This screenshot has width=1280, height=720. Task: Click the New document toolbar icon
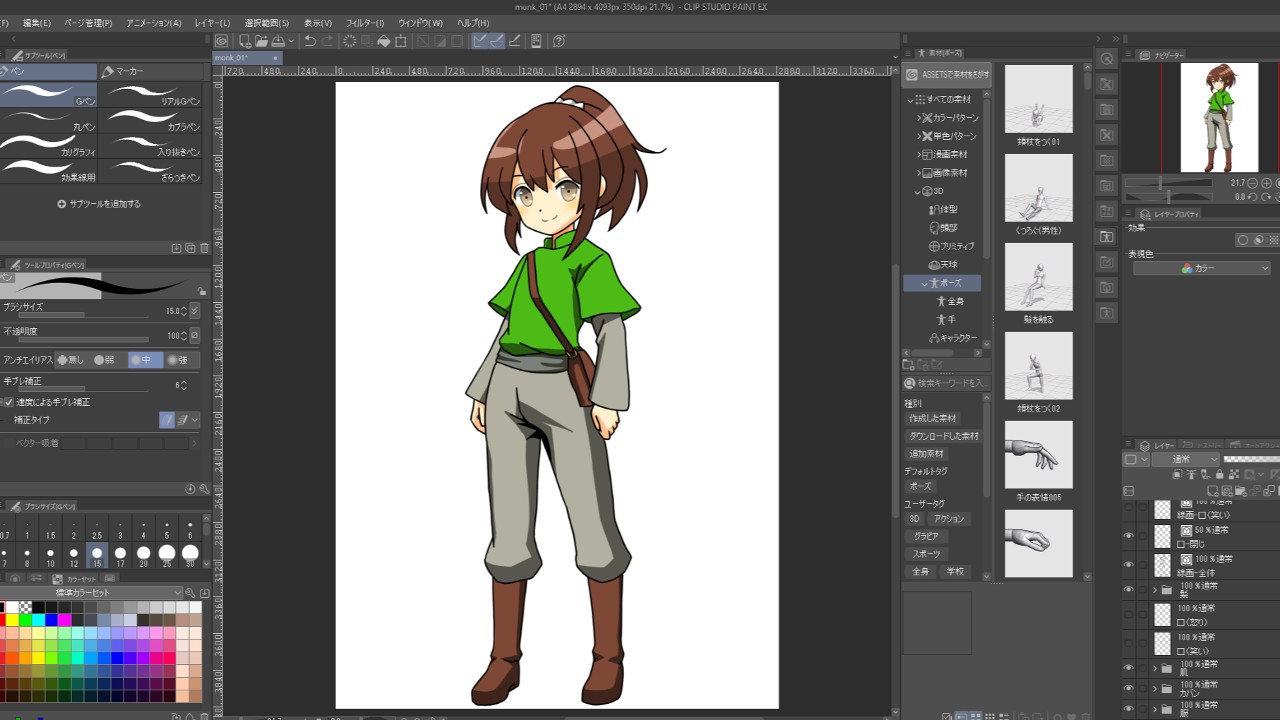pyautogui.click(x=244, y=41)
